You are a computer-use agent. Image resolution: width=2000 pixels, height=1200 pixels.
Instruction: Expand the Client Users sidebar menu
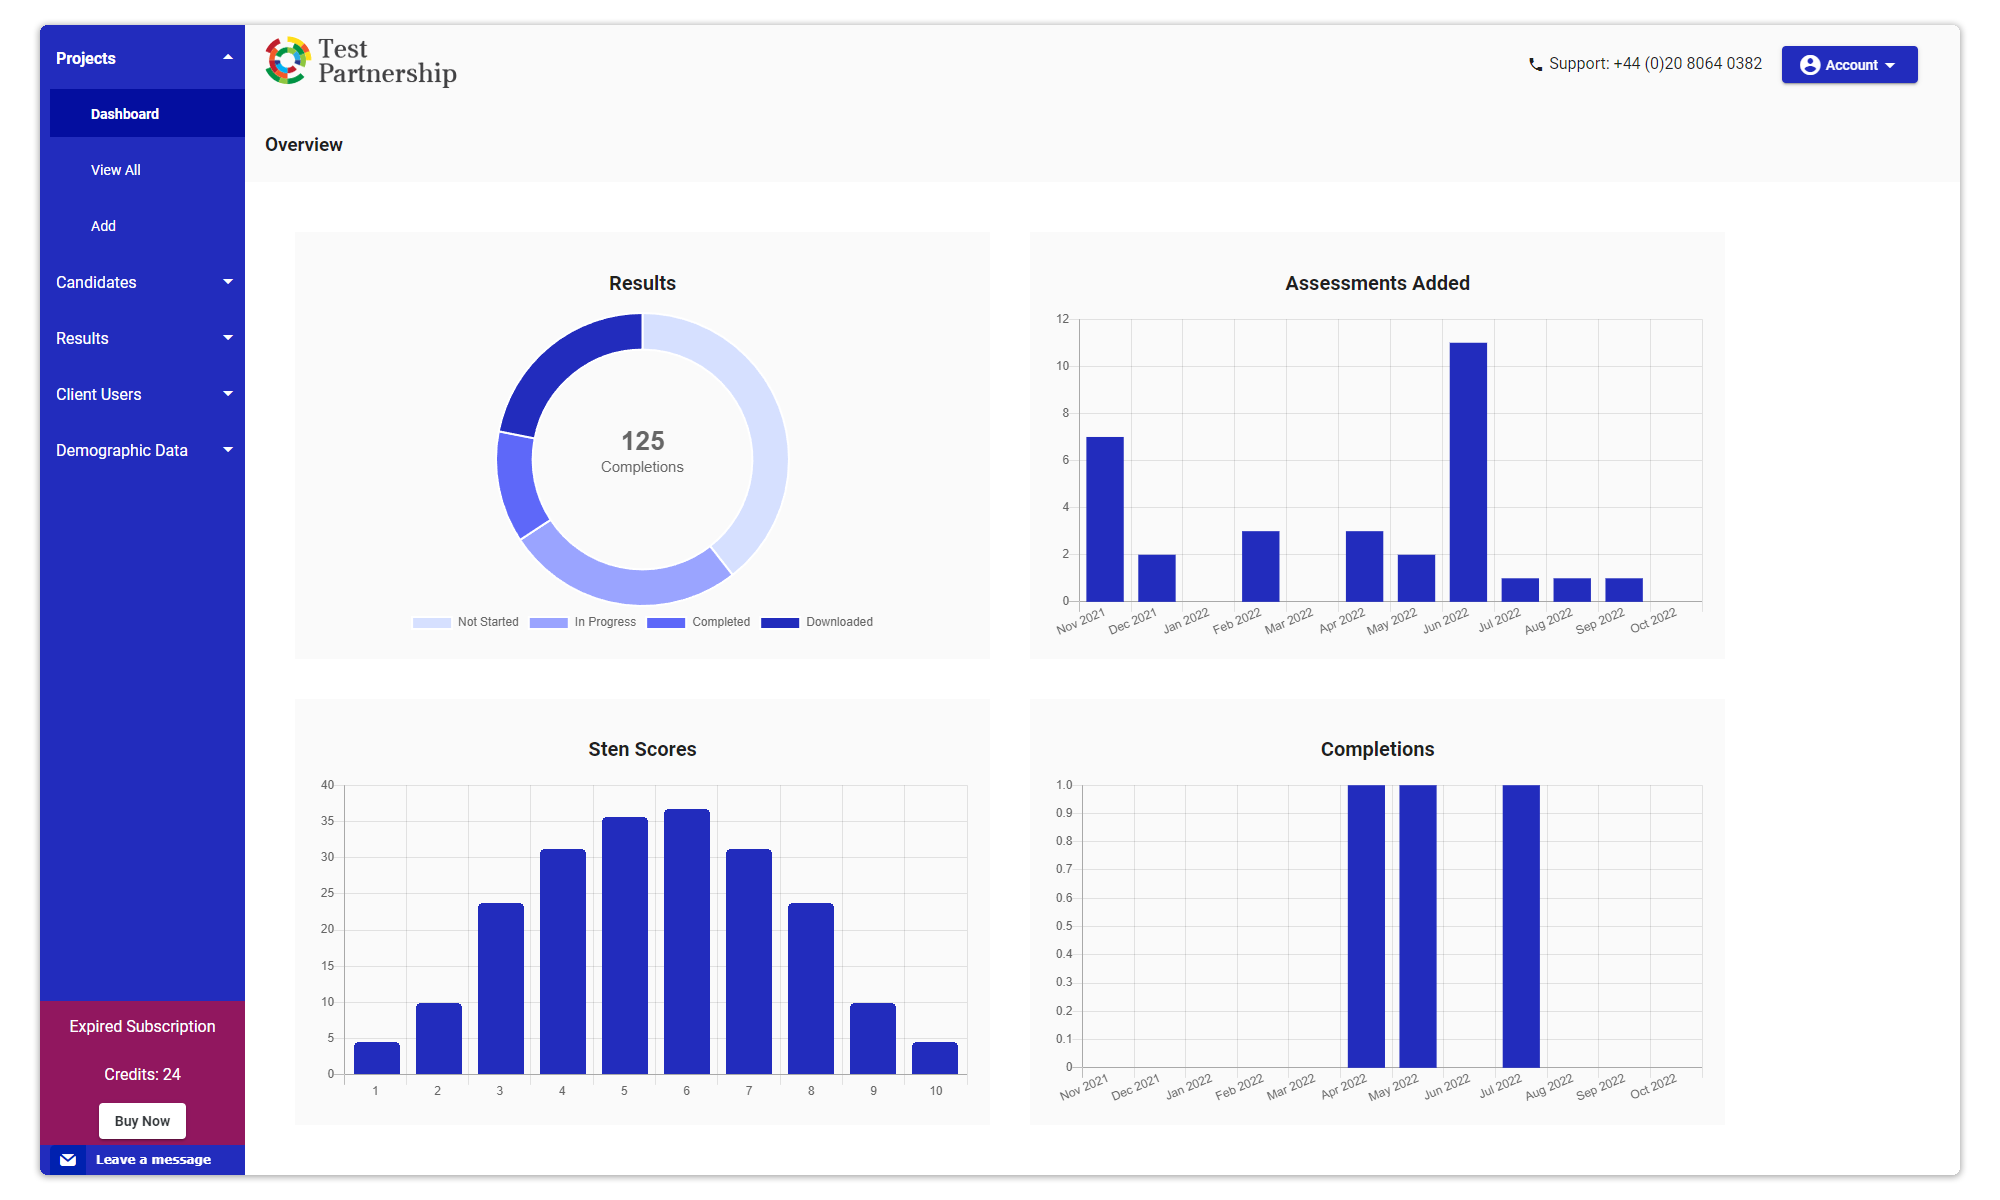click(228, 394)
